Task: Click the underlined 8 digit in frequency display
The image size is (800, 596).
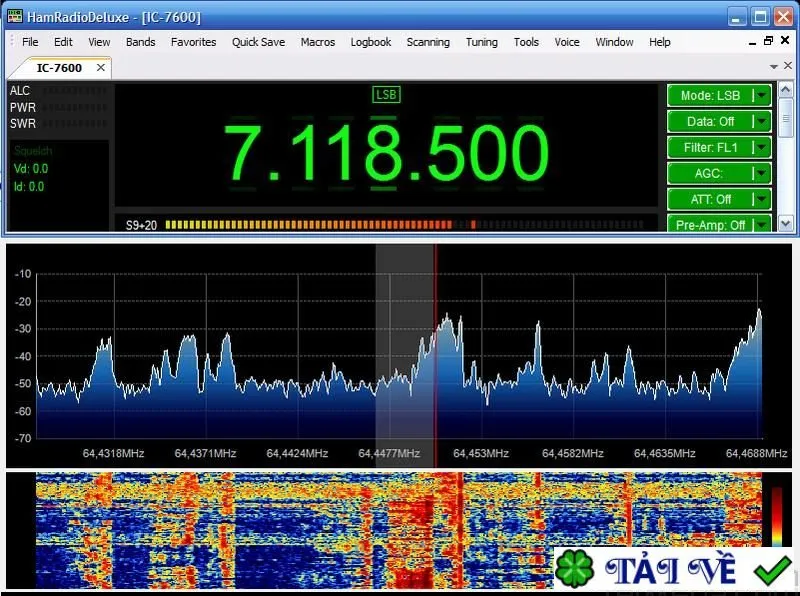Action: [x=384, y=153]
